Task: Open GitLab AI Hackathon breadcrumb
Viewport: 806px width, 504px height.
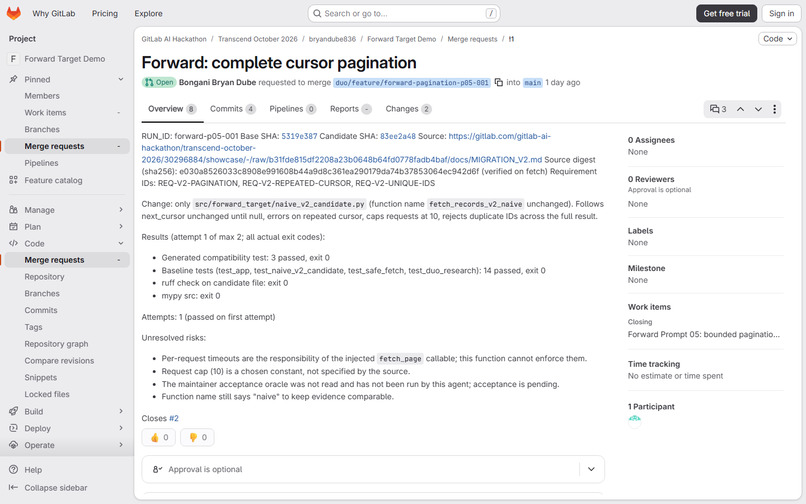Action: (x=174, y=39)
